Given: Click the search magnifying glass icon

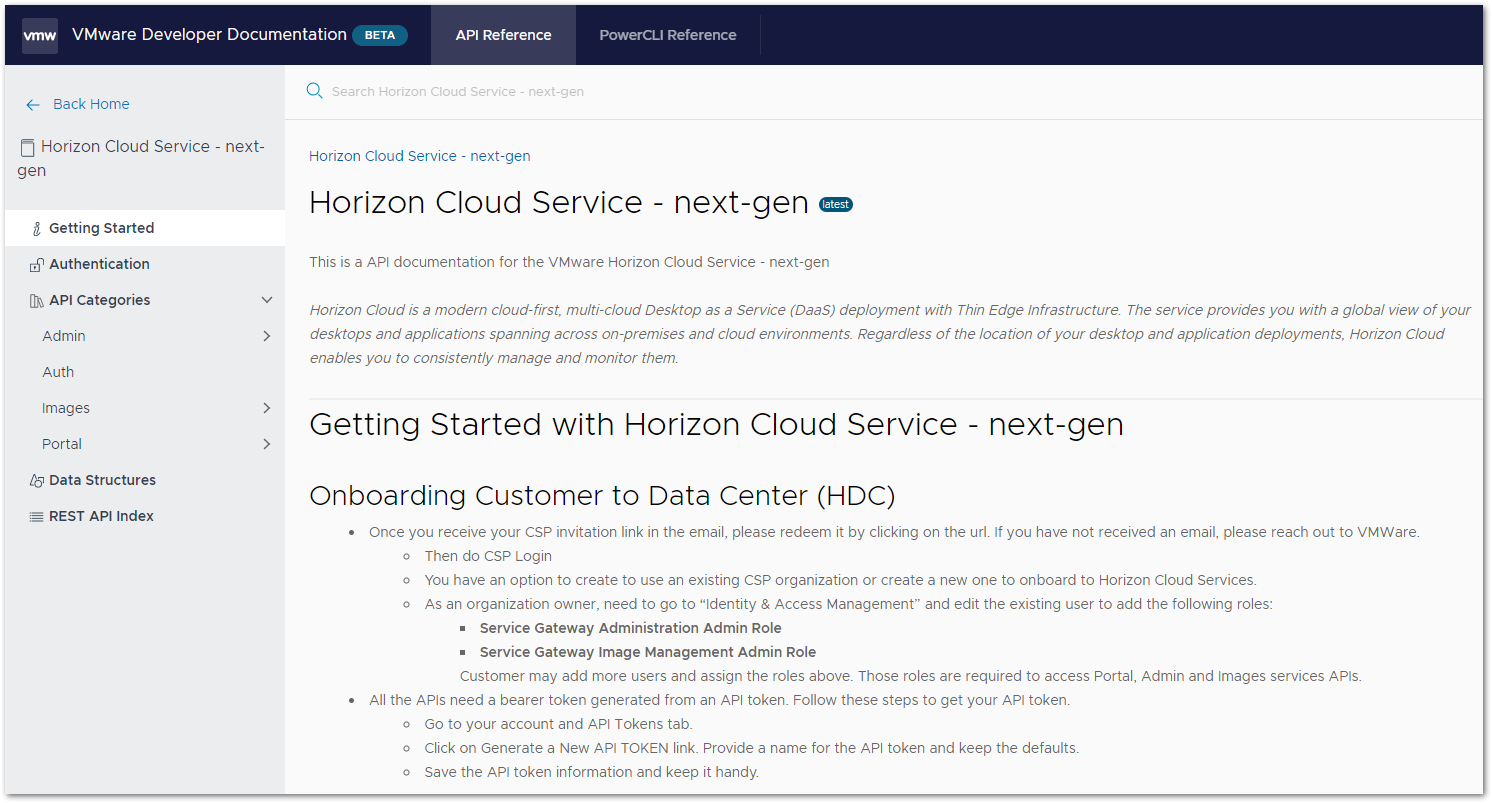Looking at the screenshot, I should click(314, 90).
